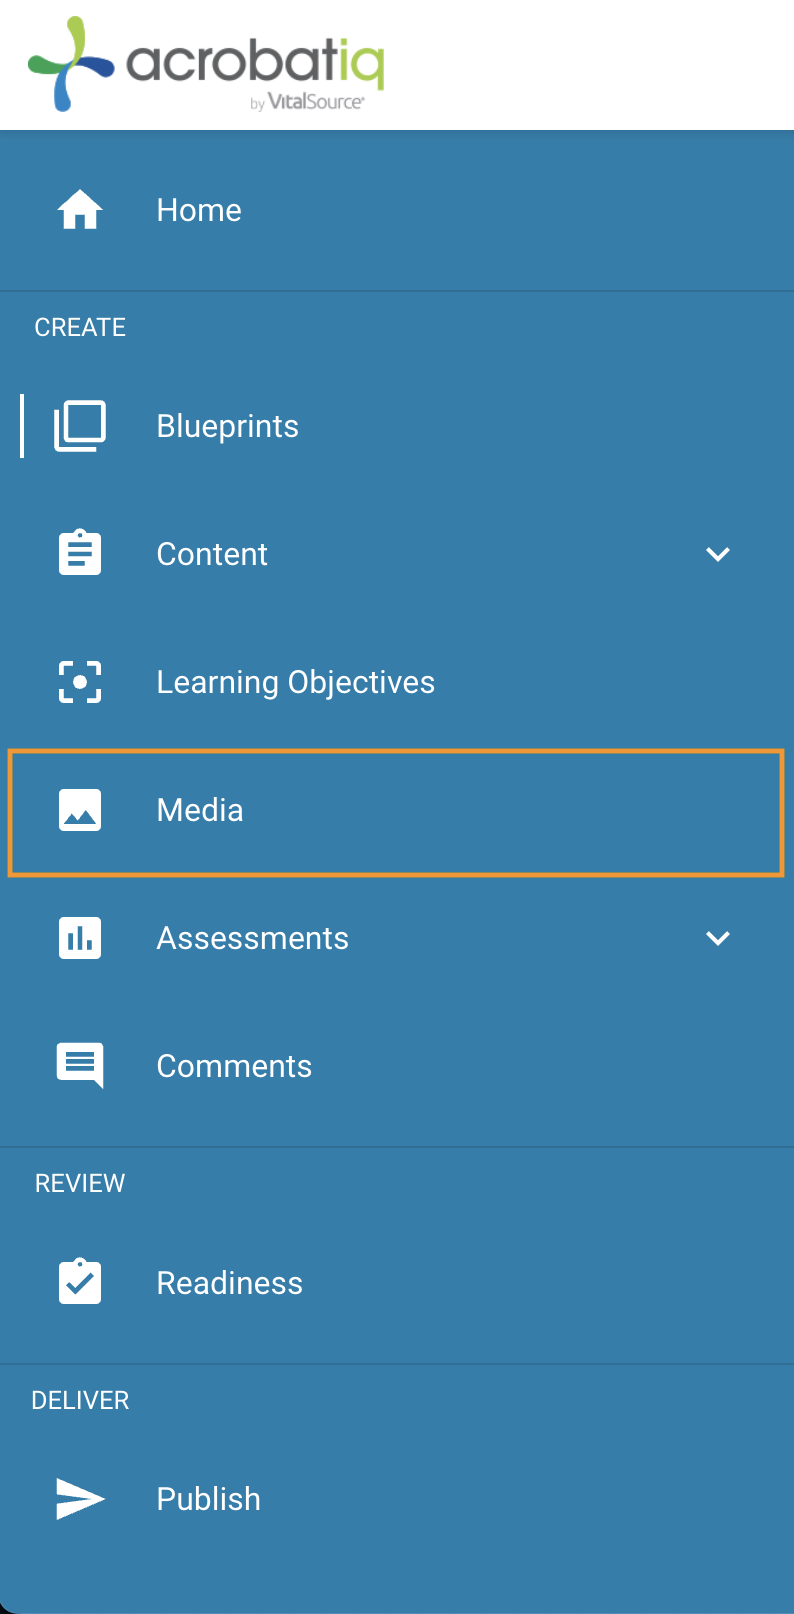Click the Publish paper plane icon
Screen dimensions: 794x1614
click(80, 1499)
